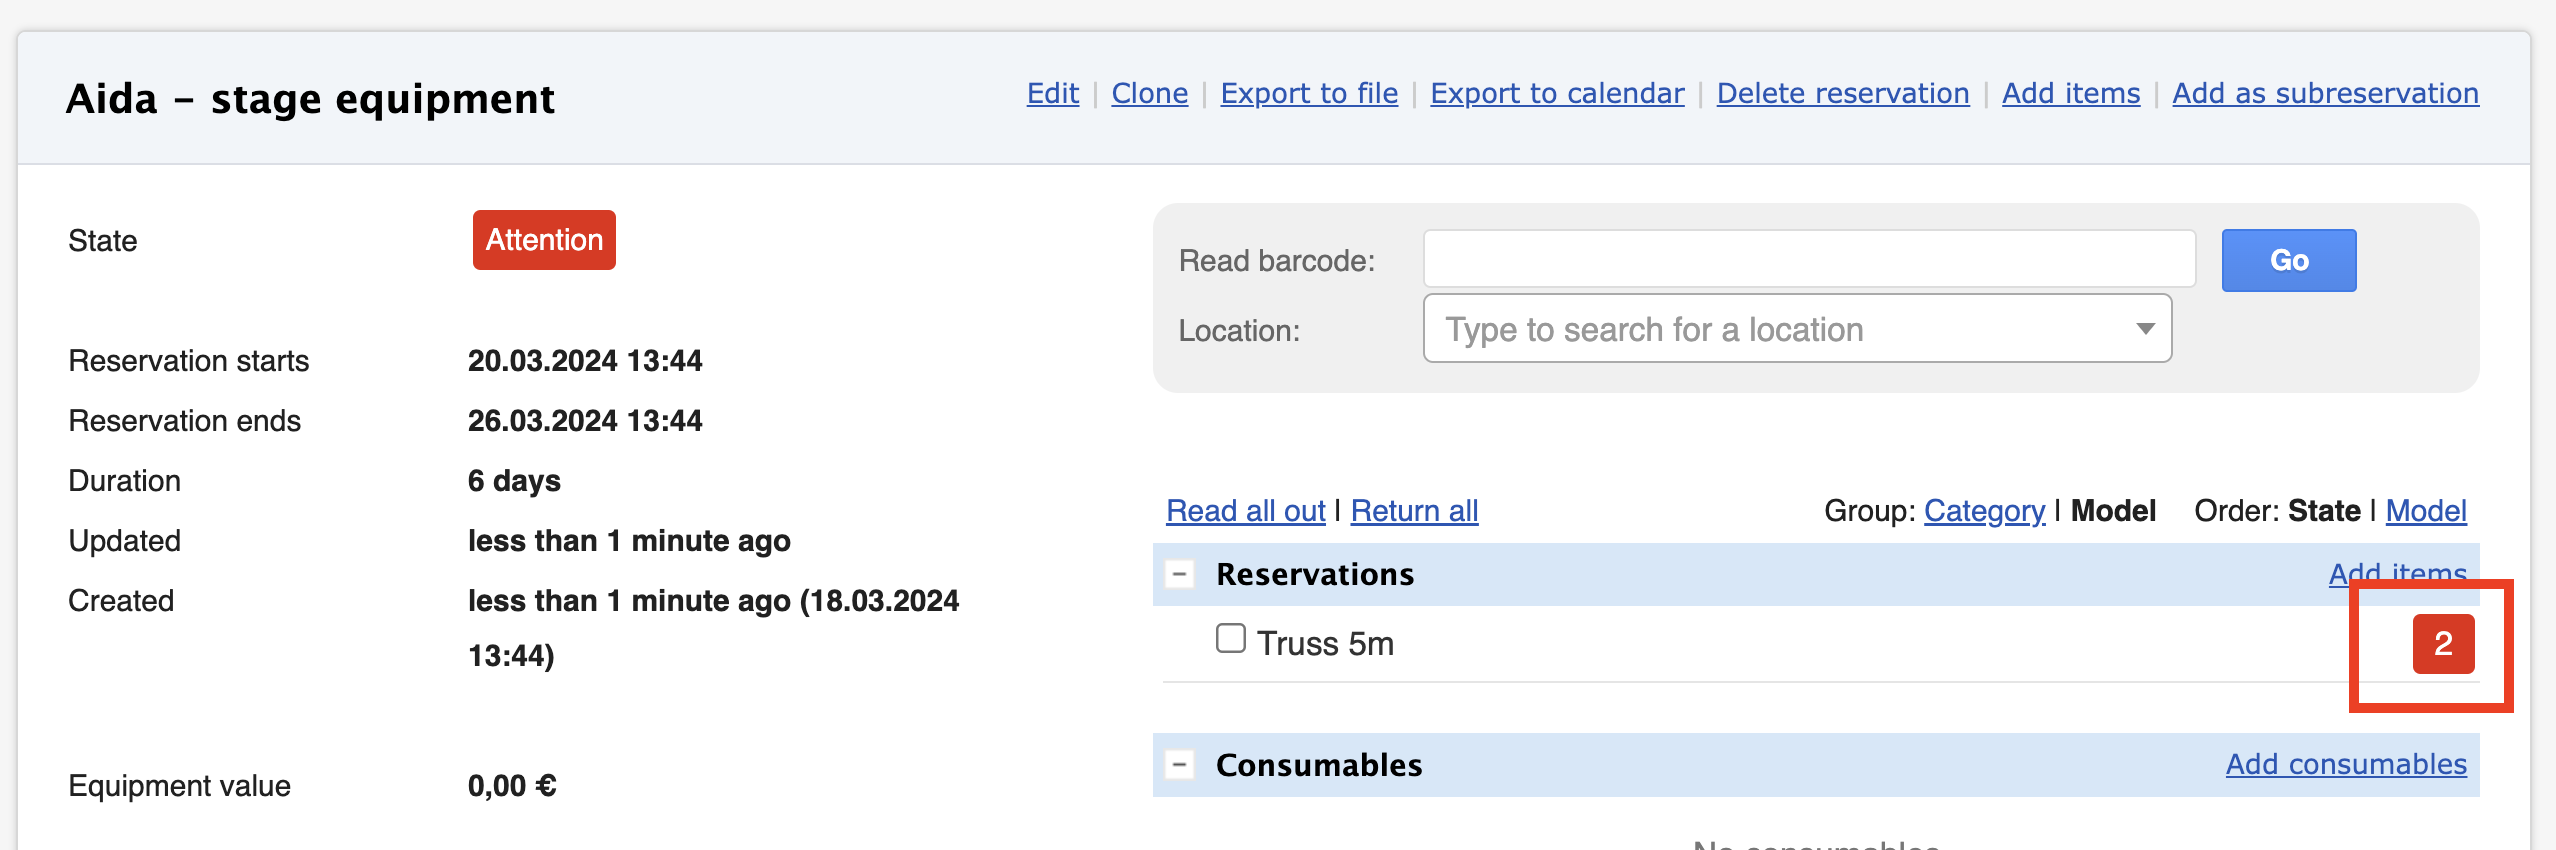
Task: Choose Export to file
Action: (x=1309, y=93)
